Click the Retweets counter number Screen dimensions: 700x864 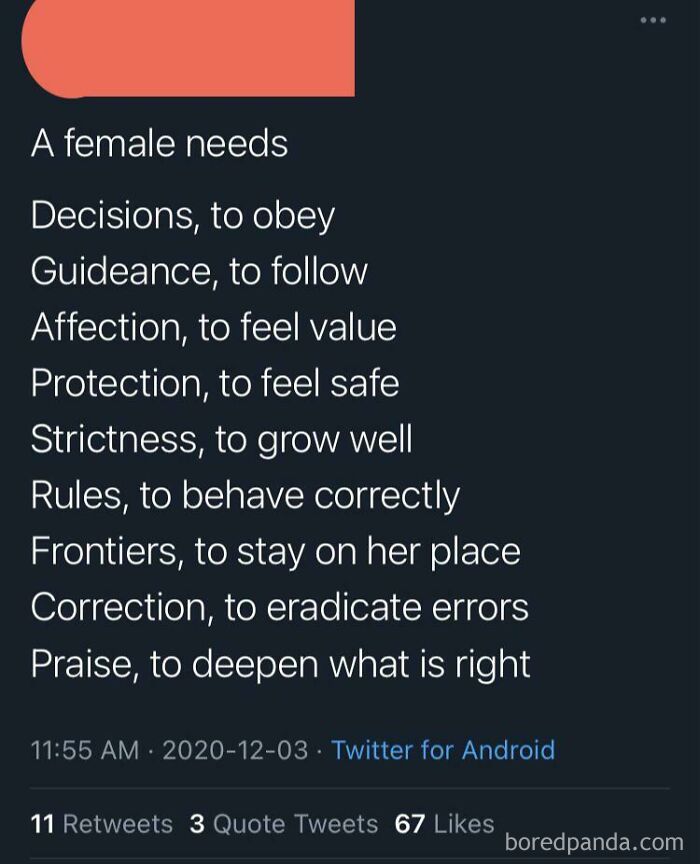point(42,824)
